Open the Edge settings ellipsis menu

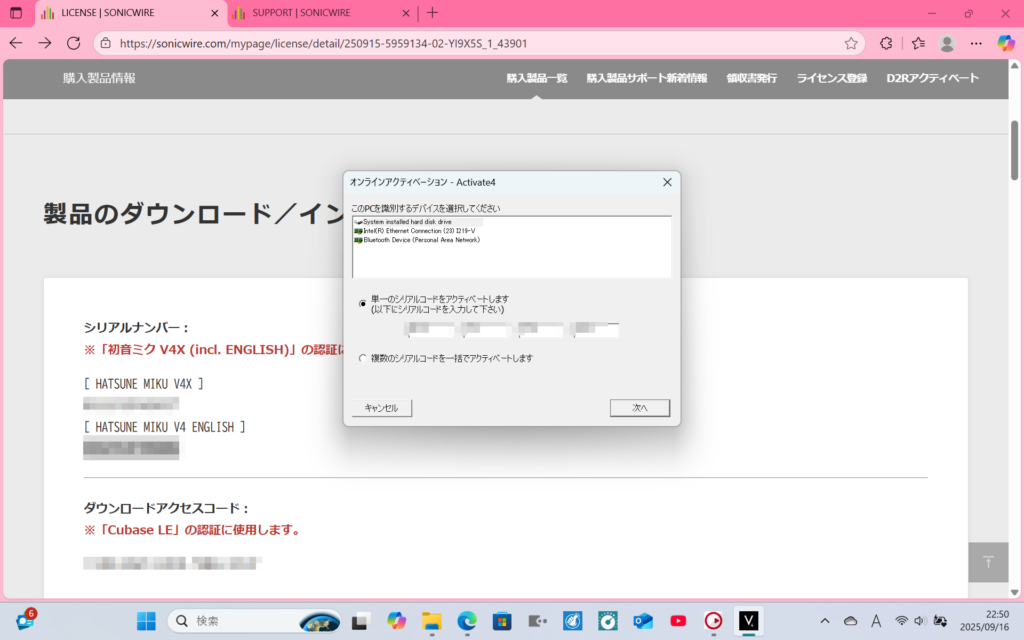click(976, 43)
